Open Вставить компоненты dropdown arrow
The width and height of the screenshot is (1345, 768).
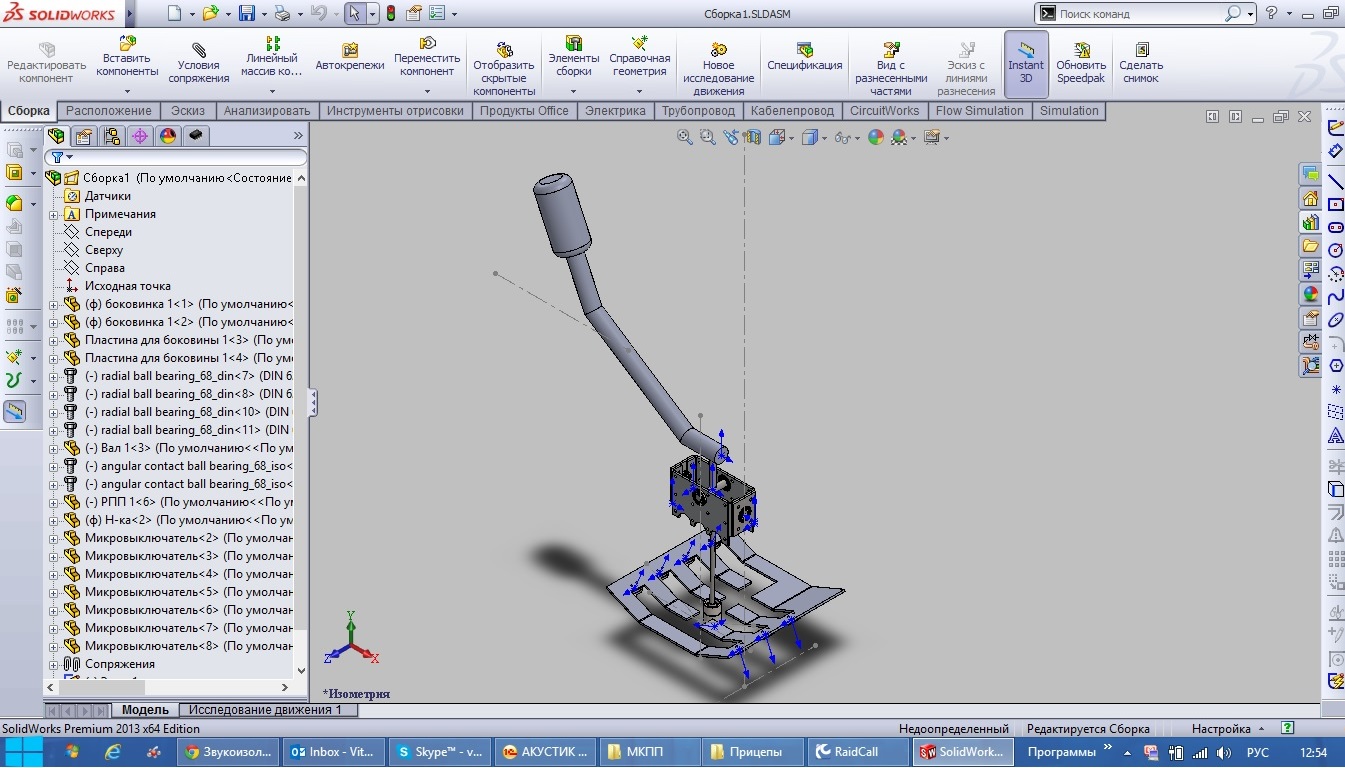(x=127, y=91)
